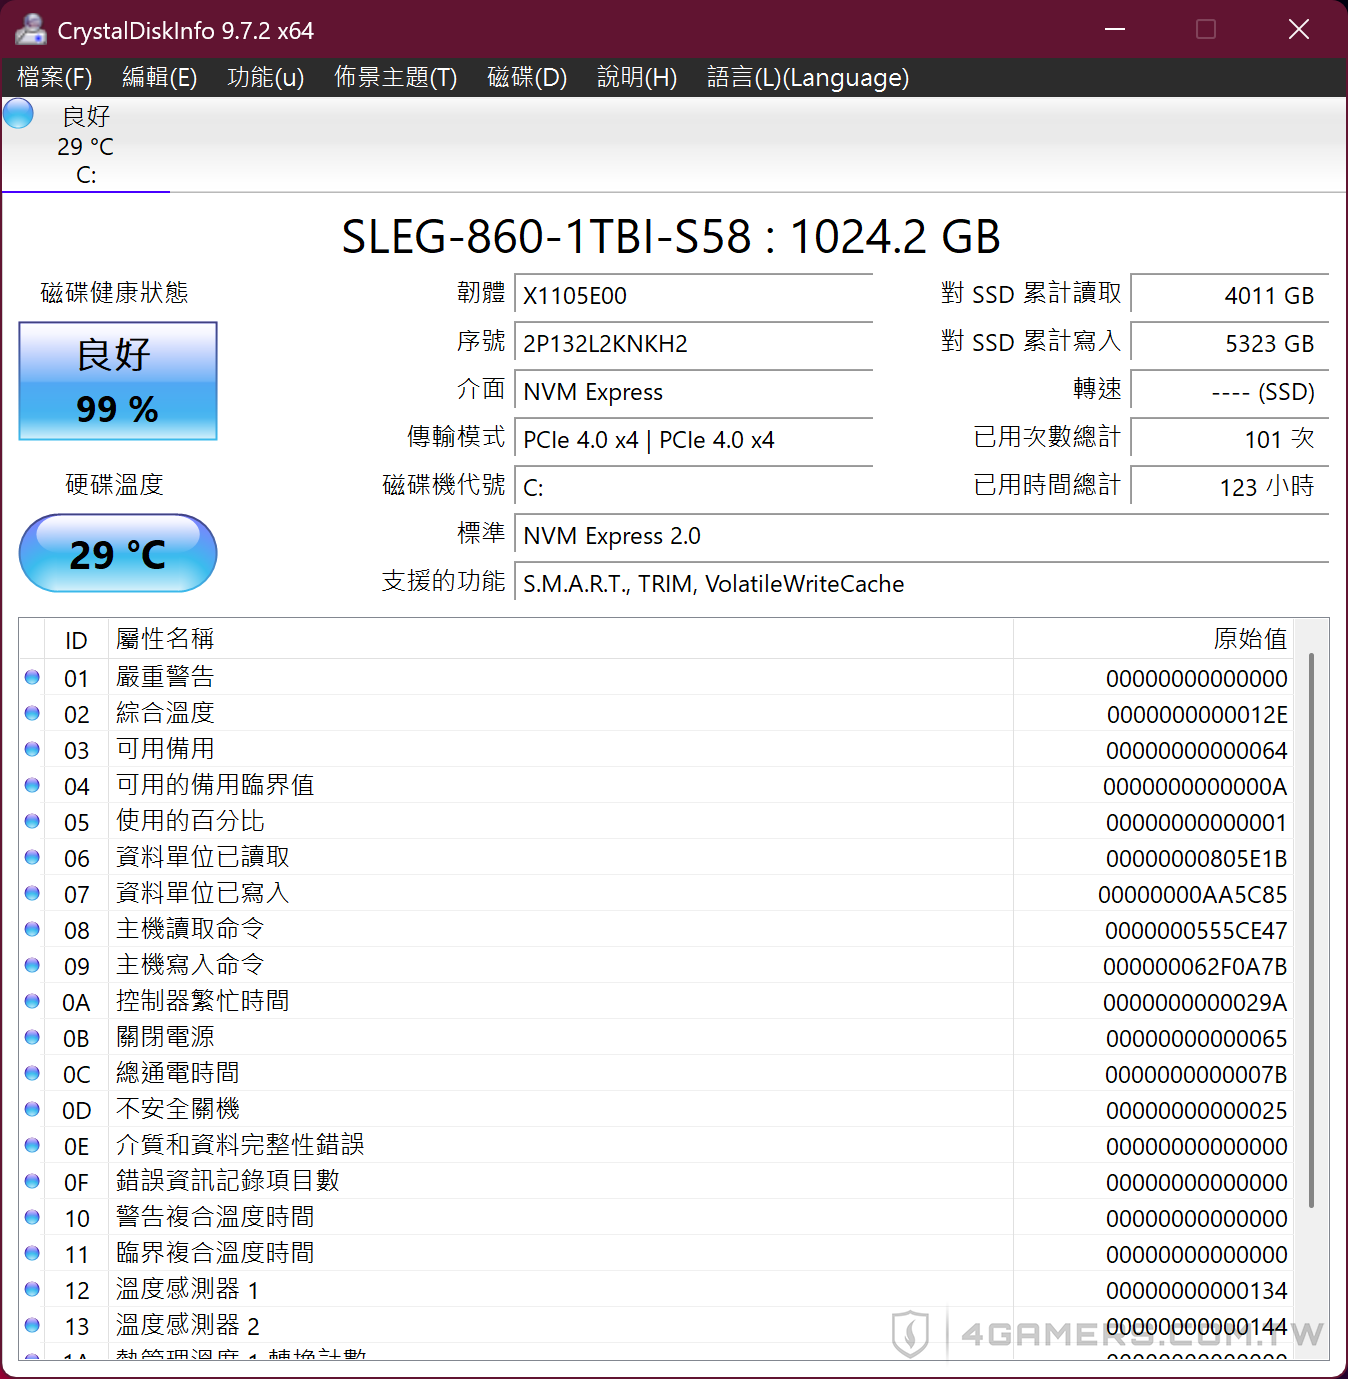Select the dot beside 溫度感測器 1
This screenshot has height=1379, width=1348.
(31, 1289)
